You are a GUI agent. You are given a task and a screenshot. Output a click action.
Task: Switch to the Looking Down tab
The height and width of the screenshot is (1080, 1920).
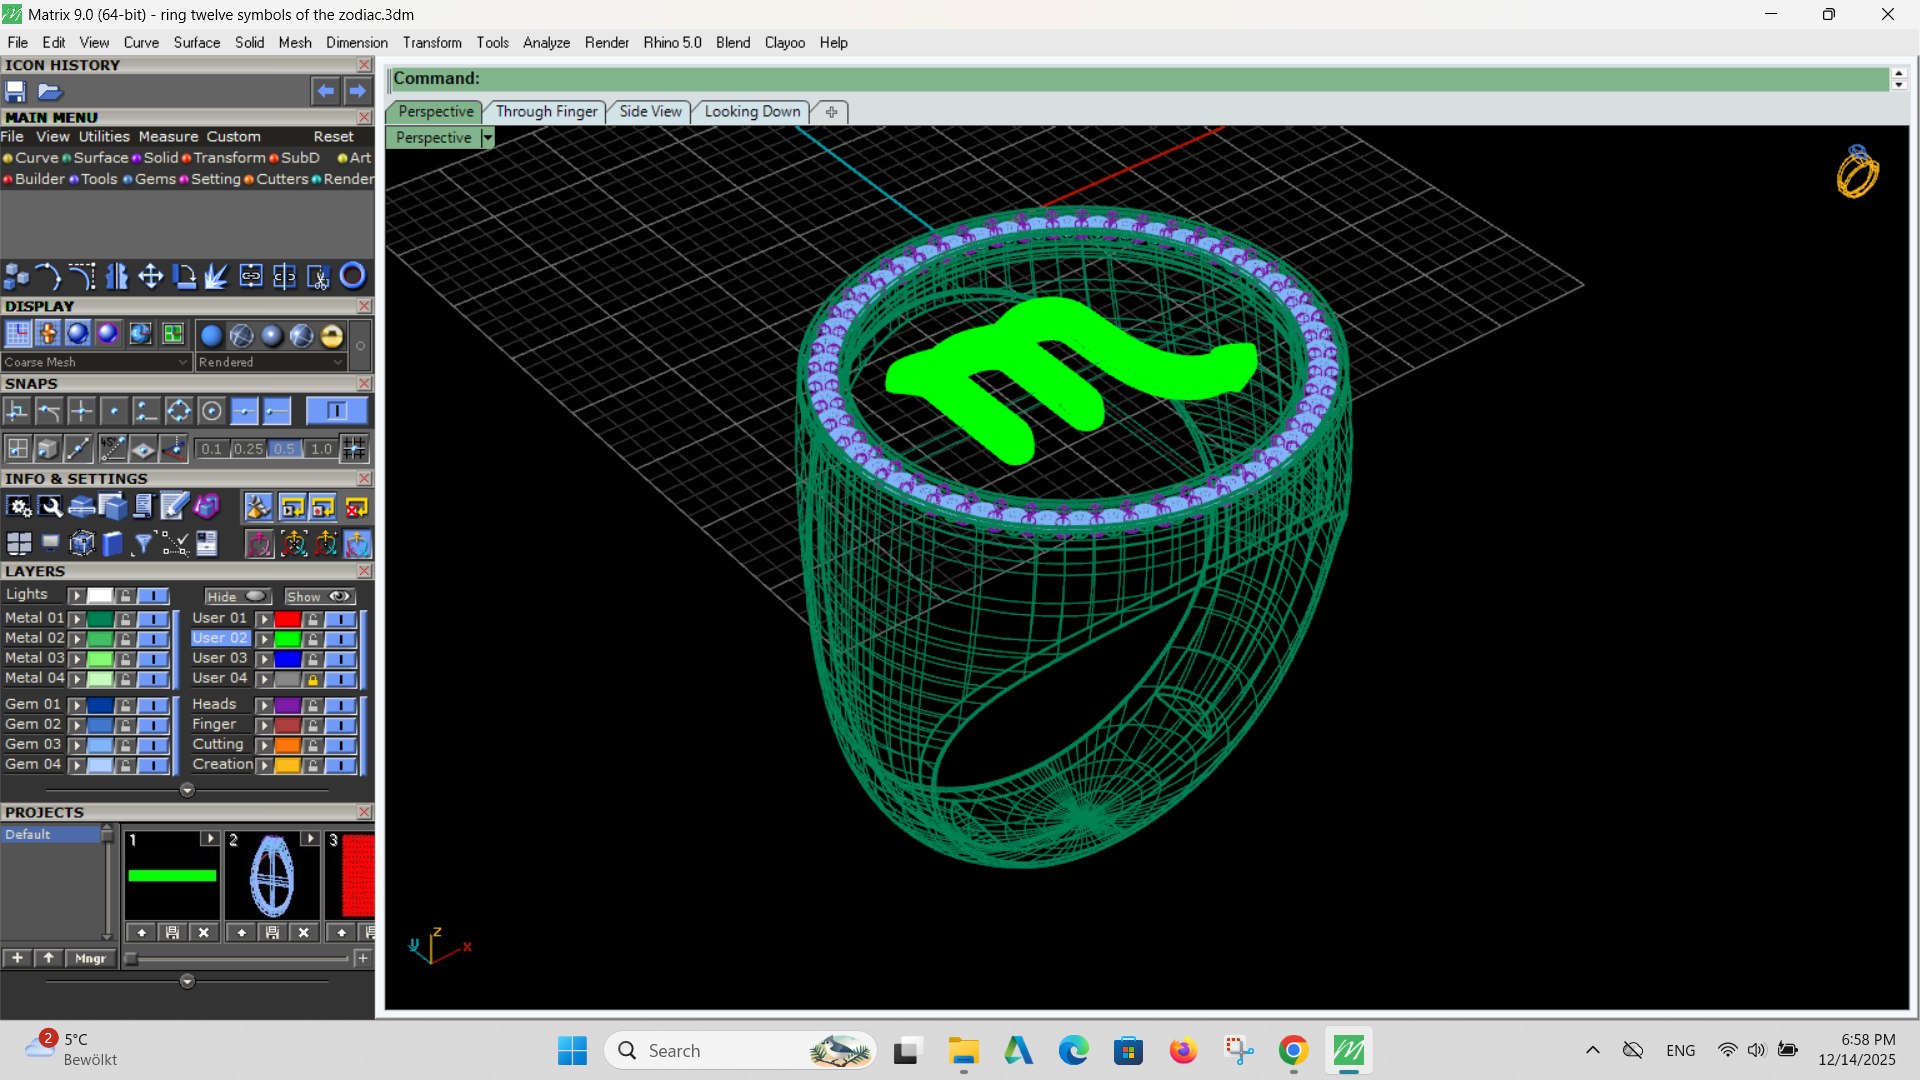coord(752,111)
